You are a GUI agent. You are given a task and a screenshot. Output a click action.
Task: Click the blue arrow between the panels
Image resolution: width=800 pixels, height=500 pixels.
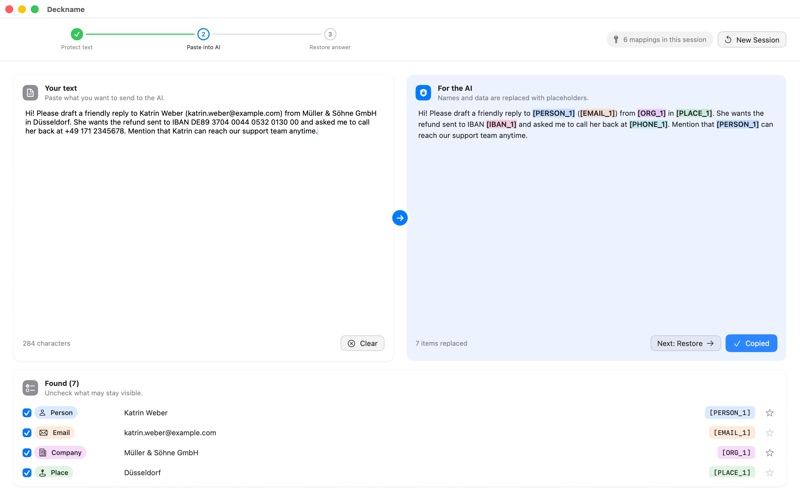399,218
